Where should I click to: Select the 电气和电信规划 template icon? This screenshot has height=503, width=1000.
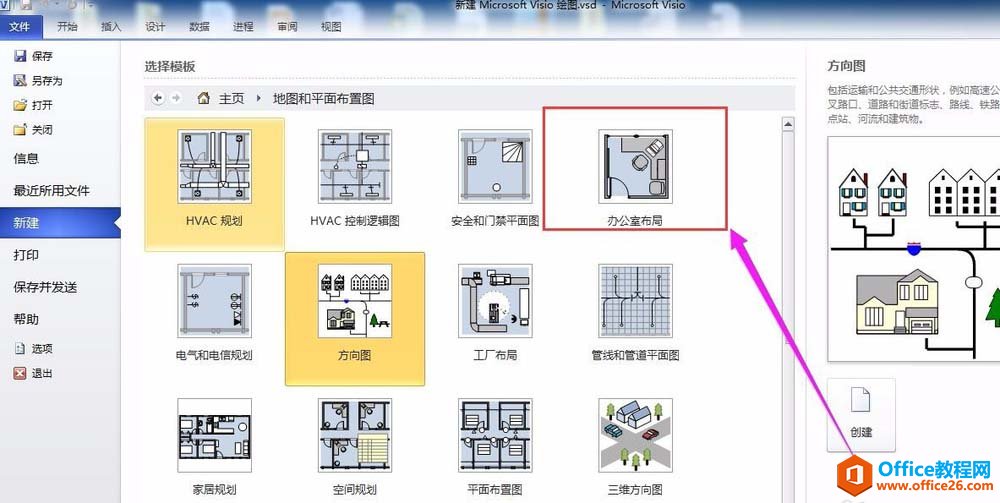tap(214, 301)
